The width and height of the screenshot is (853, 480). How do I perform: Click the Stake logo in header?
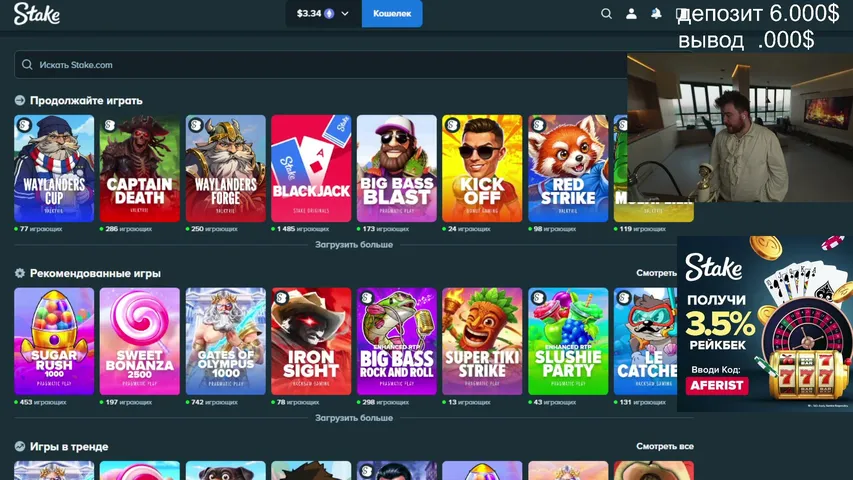click(36, 14)
